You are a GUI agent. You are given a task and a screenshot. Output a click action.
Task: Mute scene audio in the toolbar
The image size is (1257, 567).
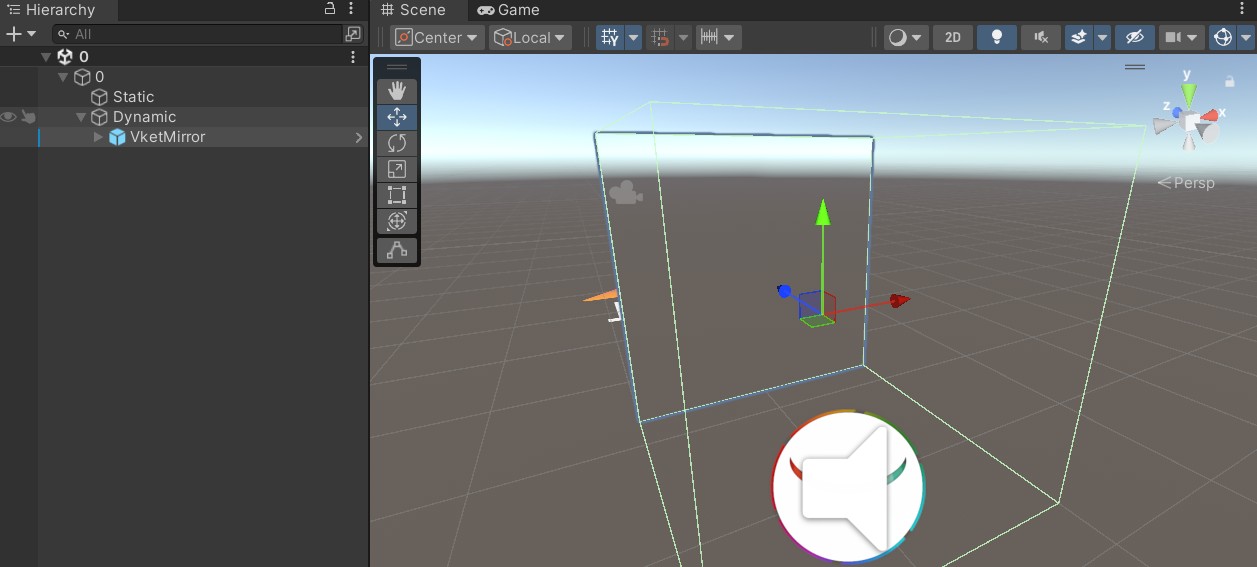pyautogui.click(x=1040, y=37)
